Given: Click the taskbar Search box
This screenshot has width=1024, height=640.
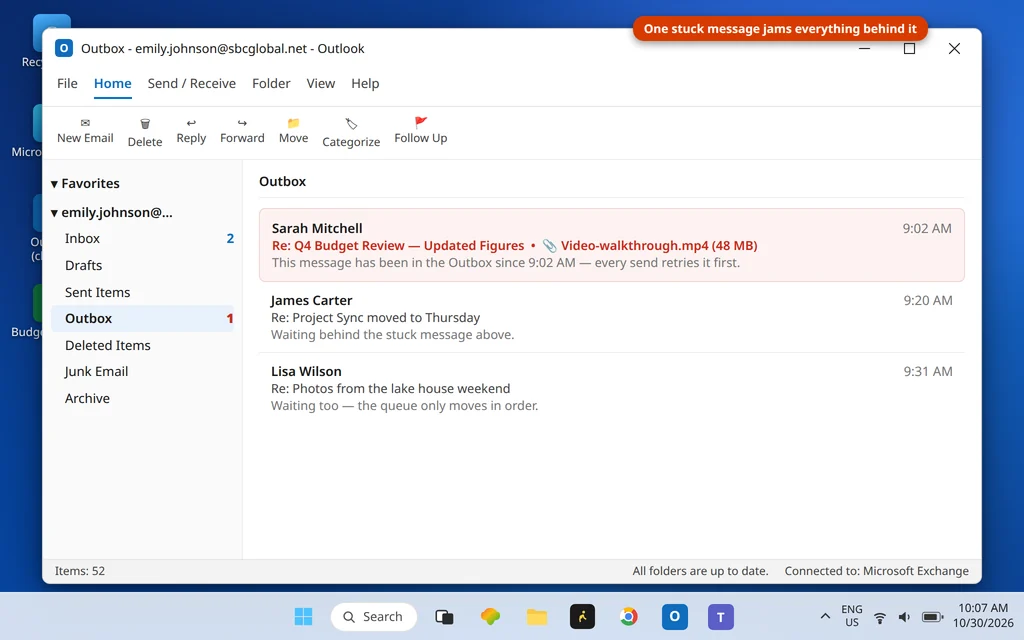Looking at the screenshot, I should [374, 616].
